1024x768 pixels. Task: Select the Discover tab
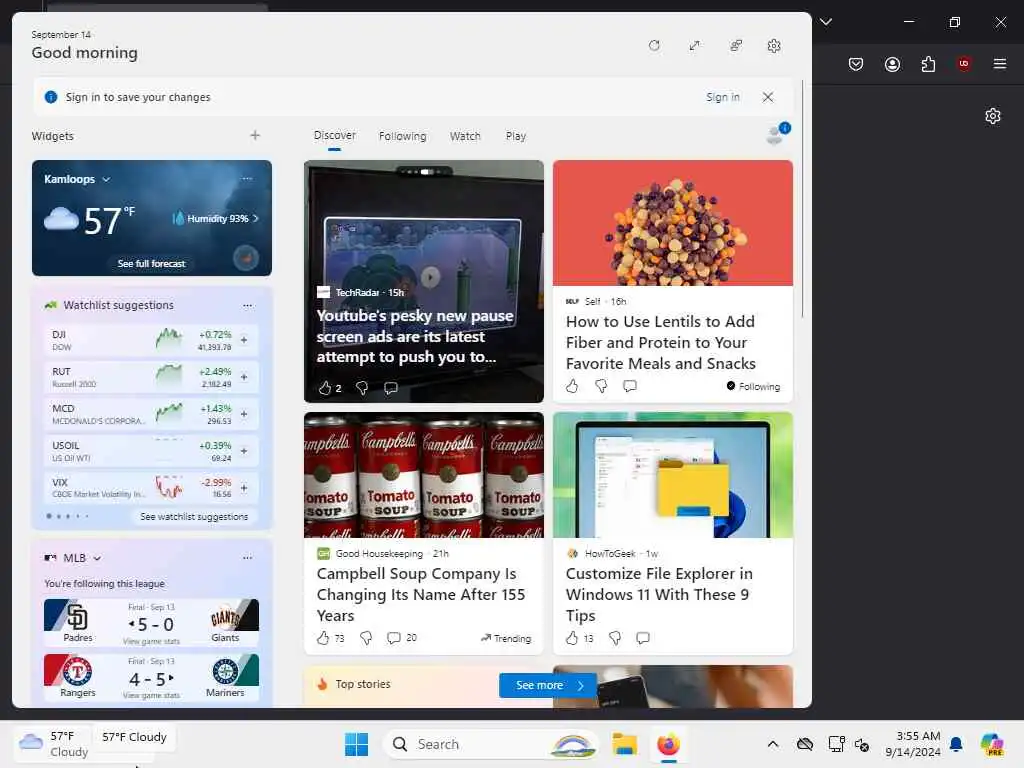coord(334,135)
